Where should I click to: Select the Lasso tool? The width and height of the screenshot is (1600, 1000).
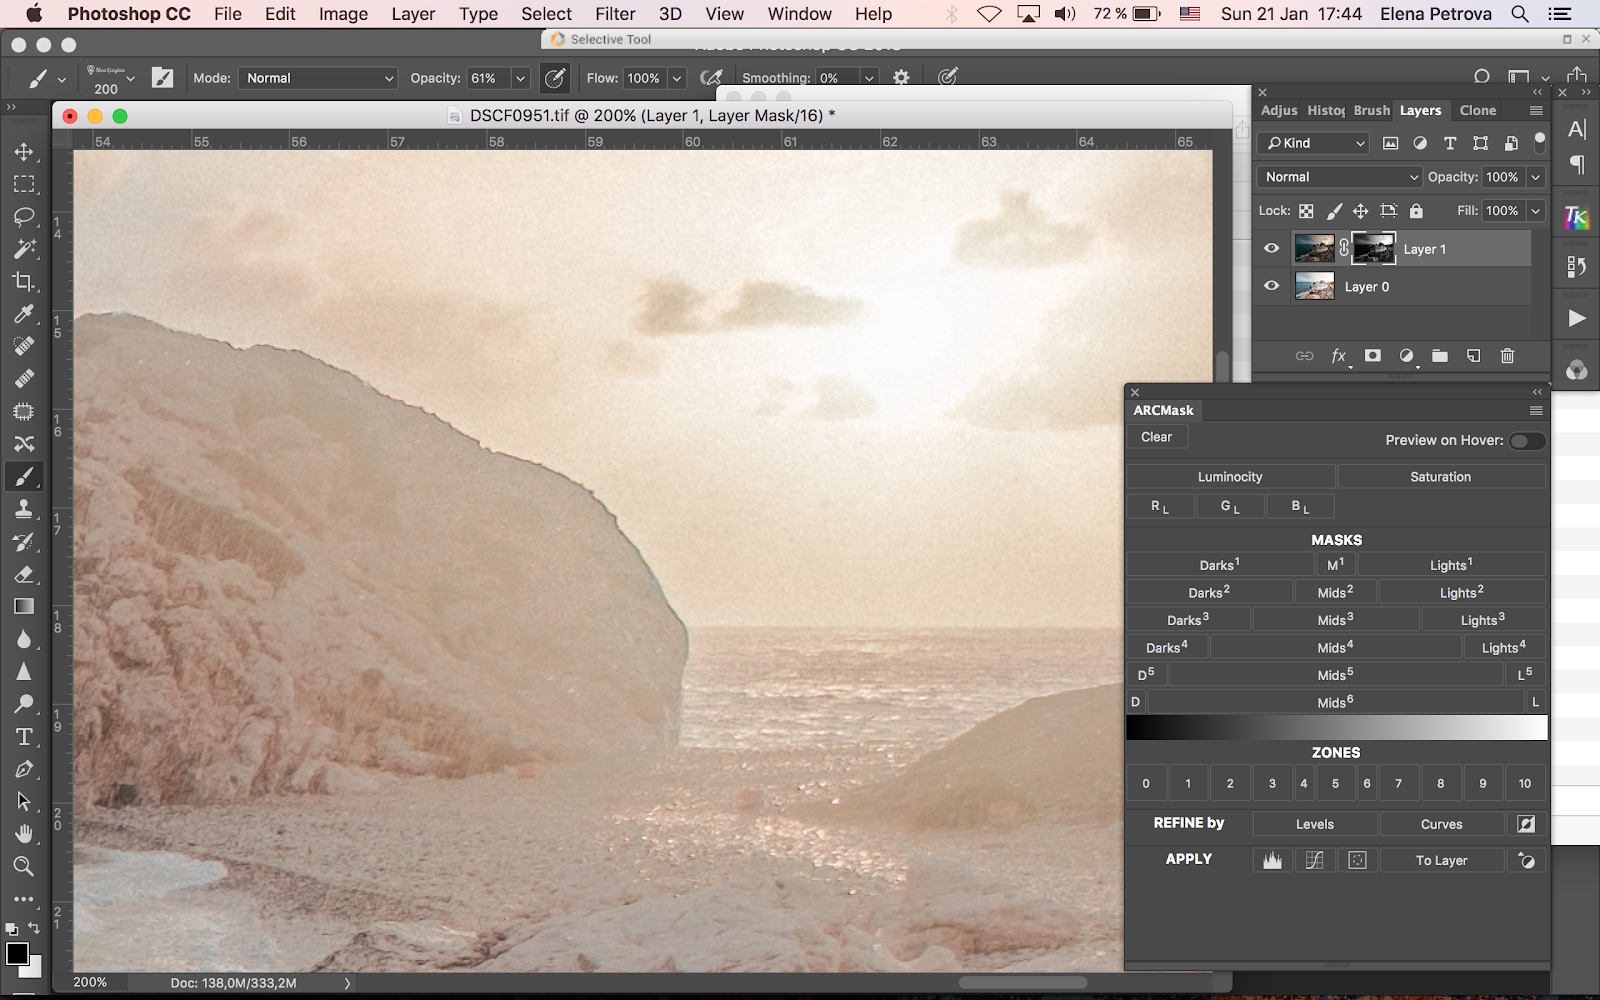[24, 217]
